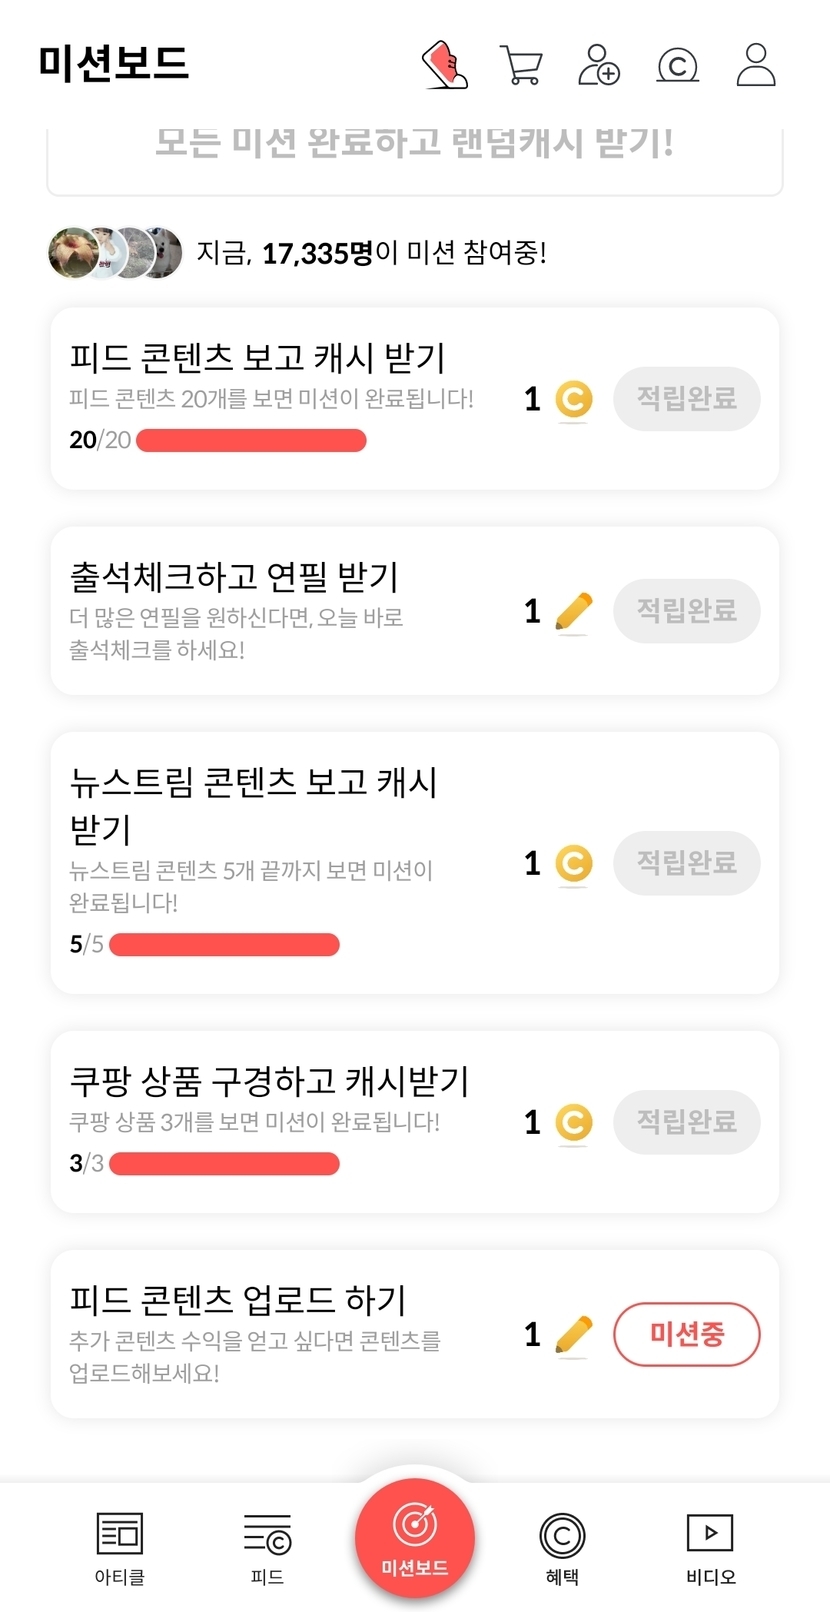Tap the invite friend icon
830x1612 pixels.
[x=599, y=65]
